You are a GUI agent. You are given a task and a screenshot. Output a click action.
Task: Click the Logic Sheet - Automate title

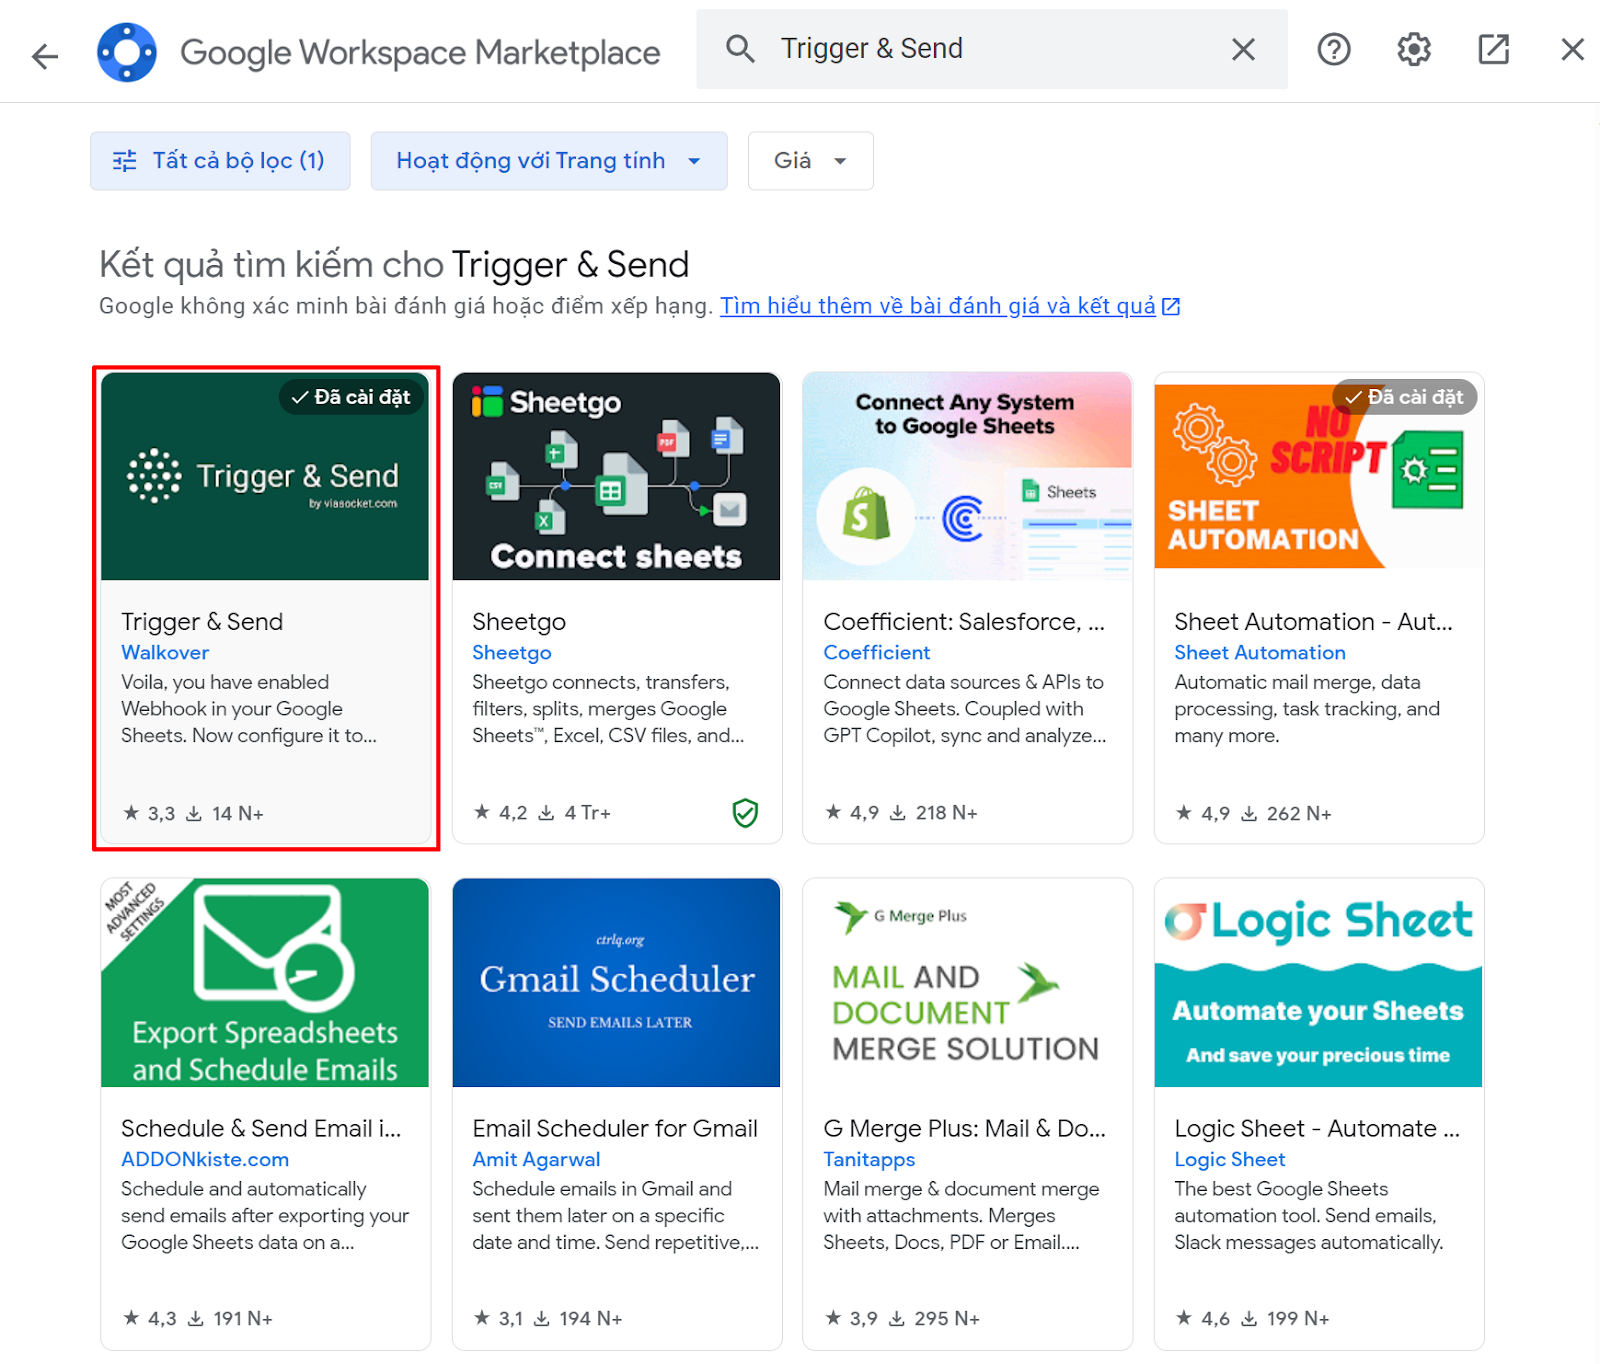point(1316,1129)
